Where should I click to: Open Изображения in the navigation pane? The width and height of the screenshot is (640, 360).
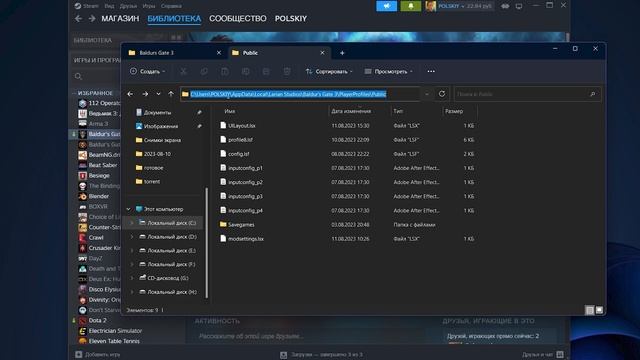click(161, 126)
